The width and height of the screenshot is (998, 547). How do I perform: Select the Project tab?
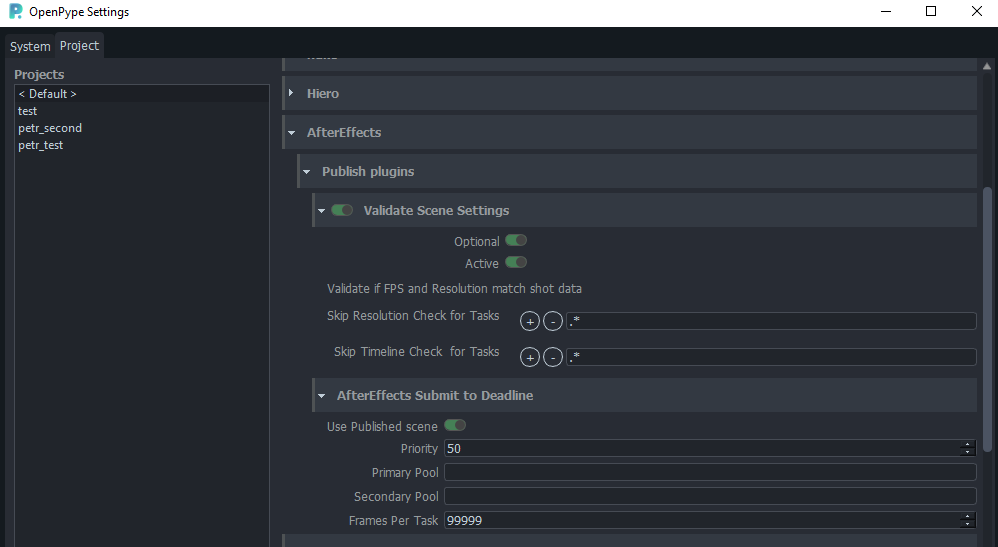point(80,46)
